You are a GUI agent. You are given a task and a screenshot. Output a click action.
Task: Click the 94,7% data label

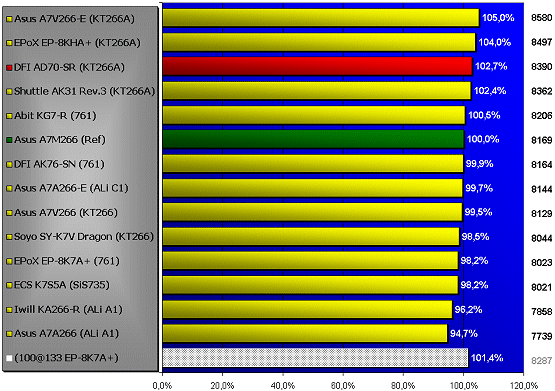click(464, 333)
